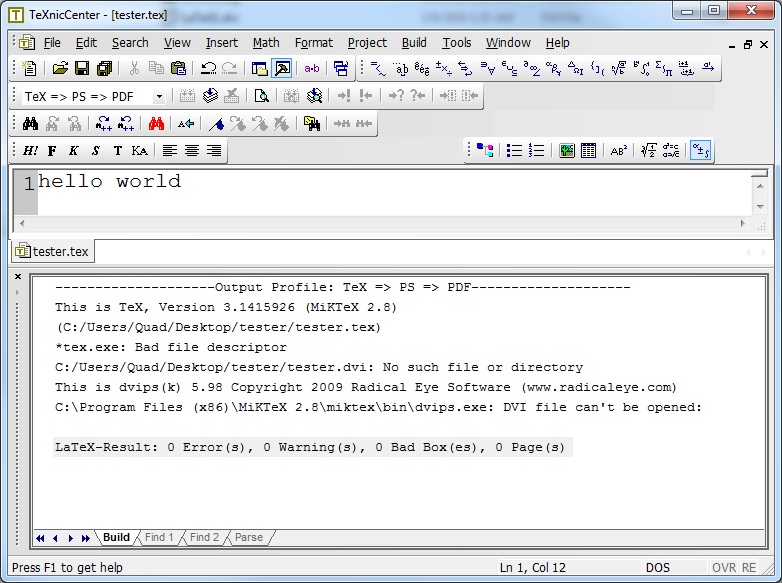Center align text
The height and width of the screenshot is (583, 782).
[x=192, y=151]
